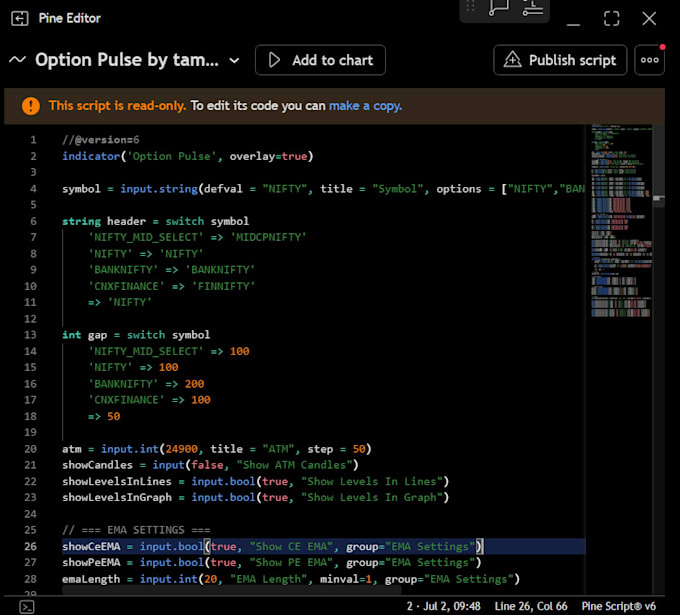Toggle fullscreen mode for Pine Editor
Image resolution: width=680 pixels, height=615 pixels.
[611, 19]
